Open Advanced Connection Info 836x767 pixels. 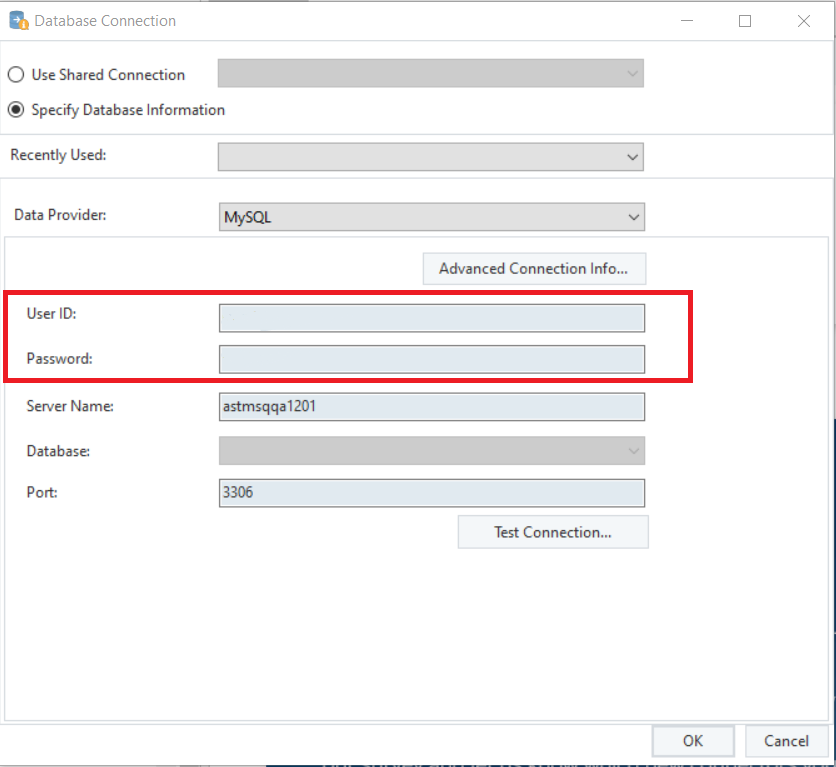coord(533,268)
